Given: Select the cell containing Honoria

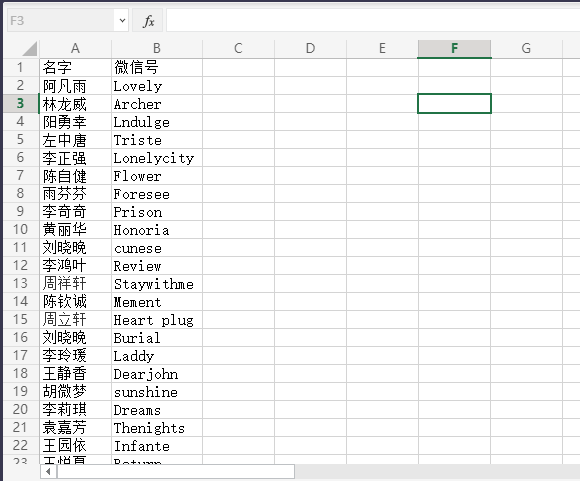Looking at the screenshot, I should 157,229.
